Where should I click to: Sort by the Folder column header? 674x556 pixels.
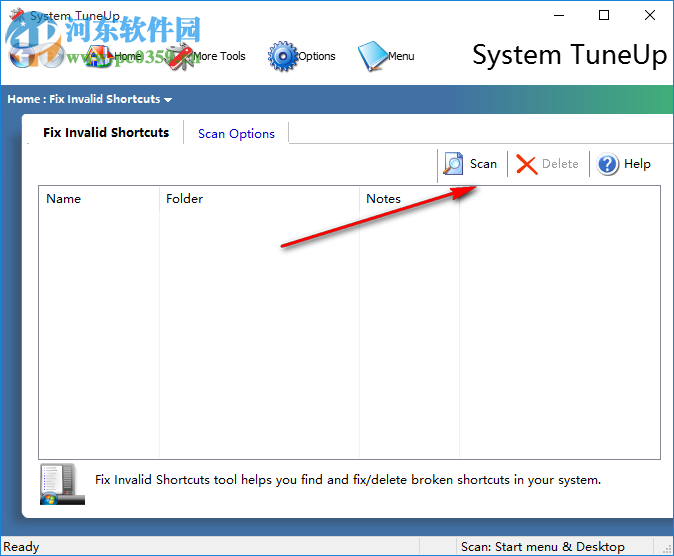[x=259, y=199]
